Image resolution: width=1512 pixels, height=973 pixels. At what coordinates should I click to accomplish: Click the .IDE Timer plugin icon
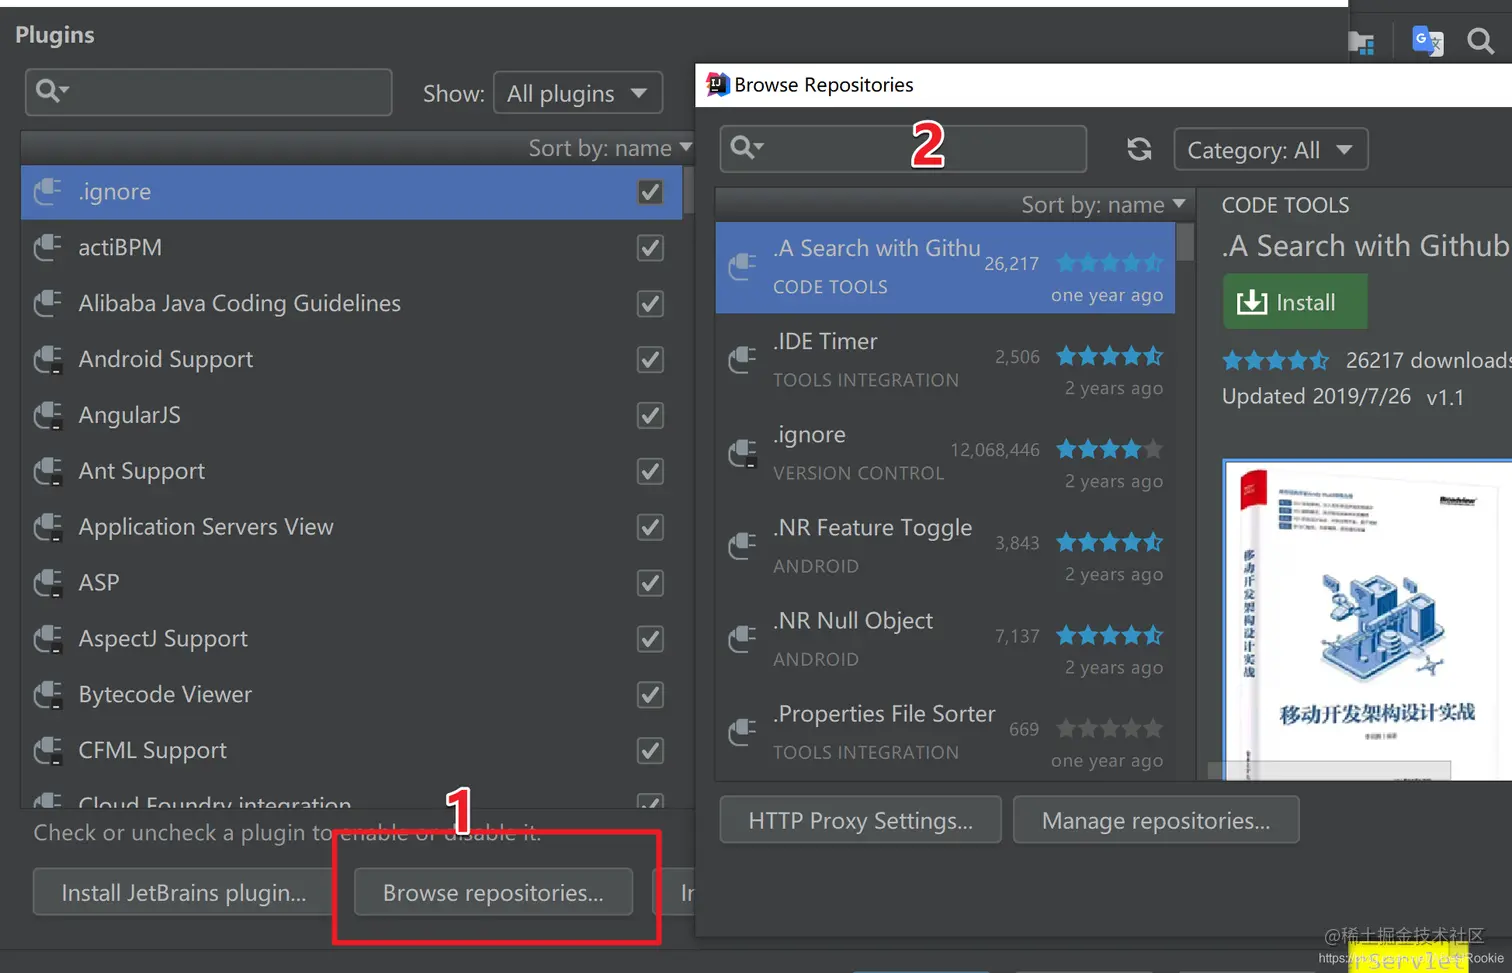[x=742, y=359]
